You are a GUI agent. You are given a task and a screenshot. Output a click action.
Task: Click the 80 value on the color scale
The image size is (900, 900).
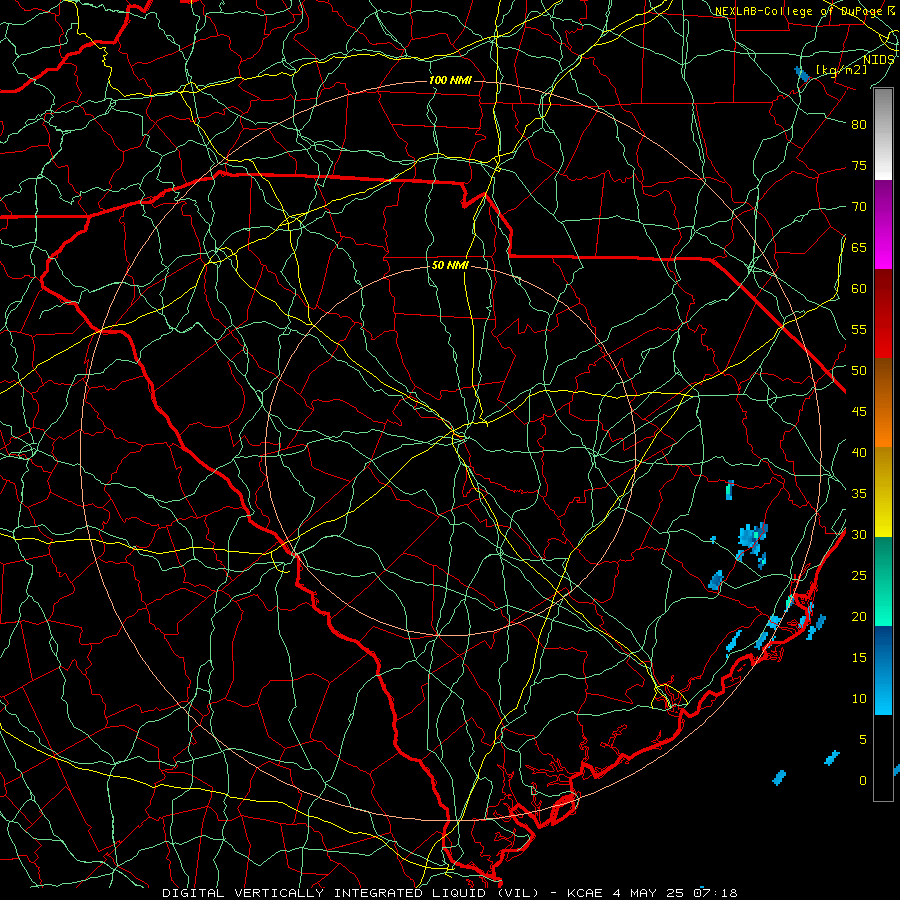(x=859, y=125)
